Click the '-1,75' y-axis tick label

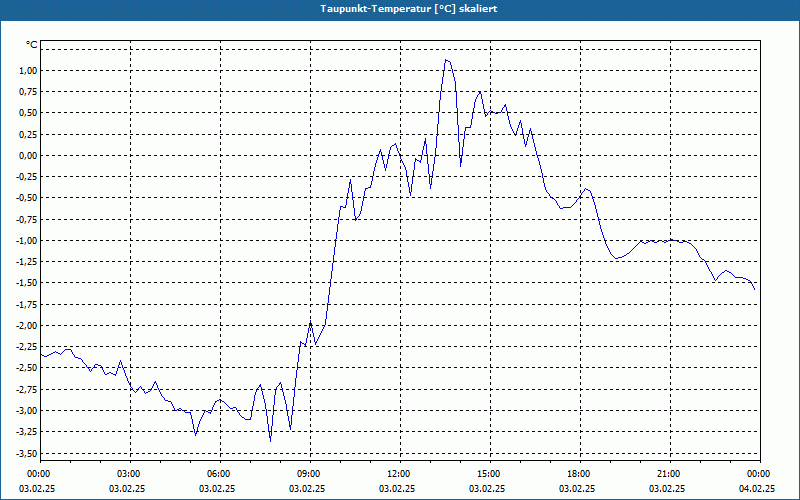27,305
